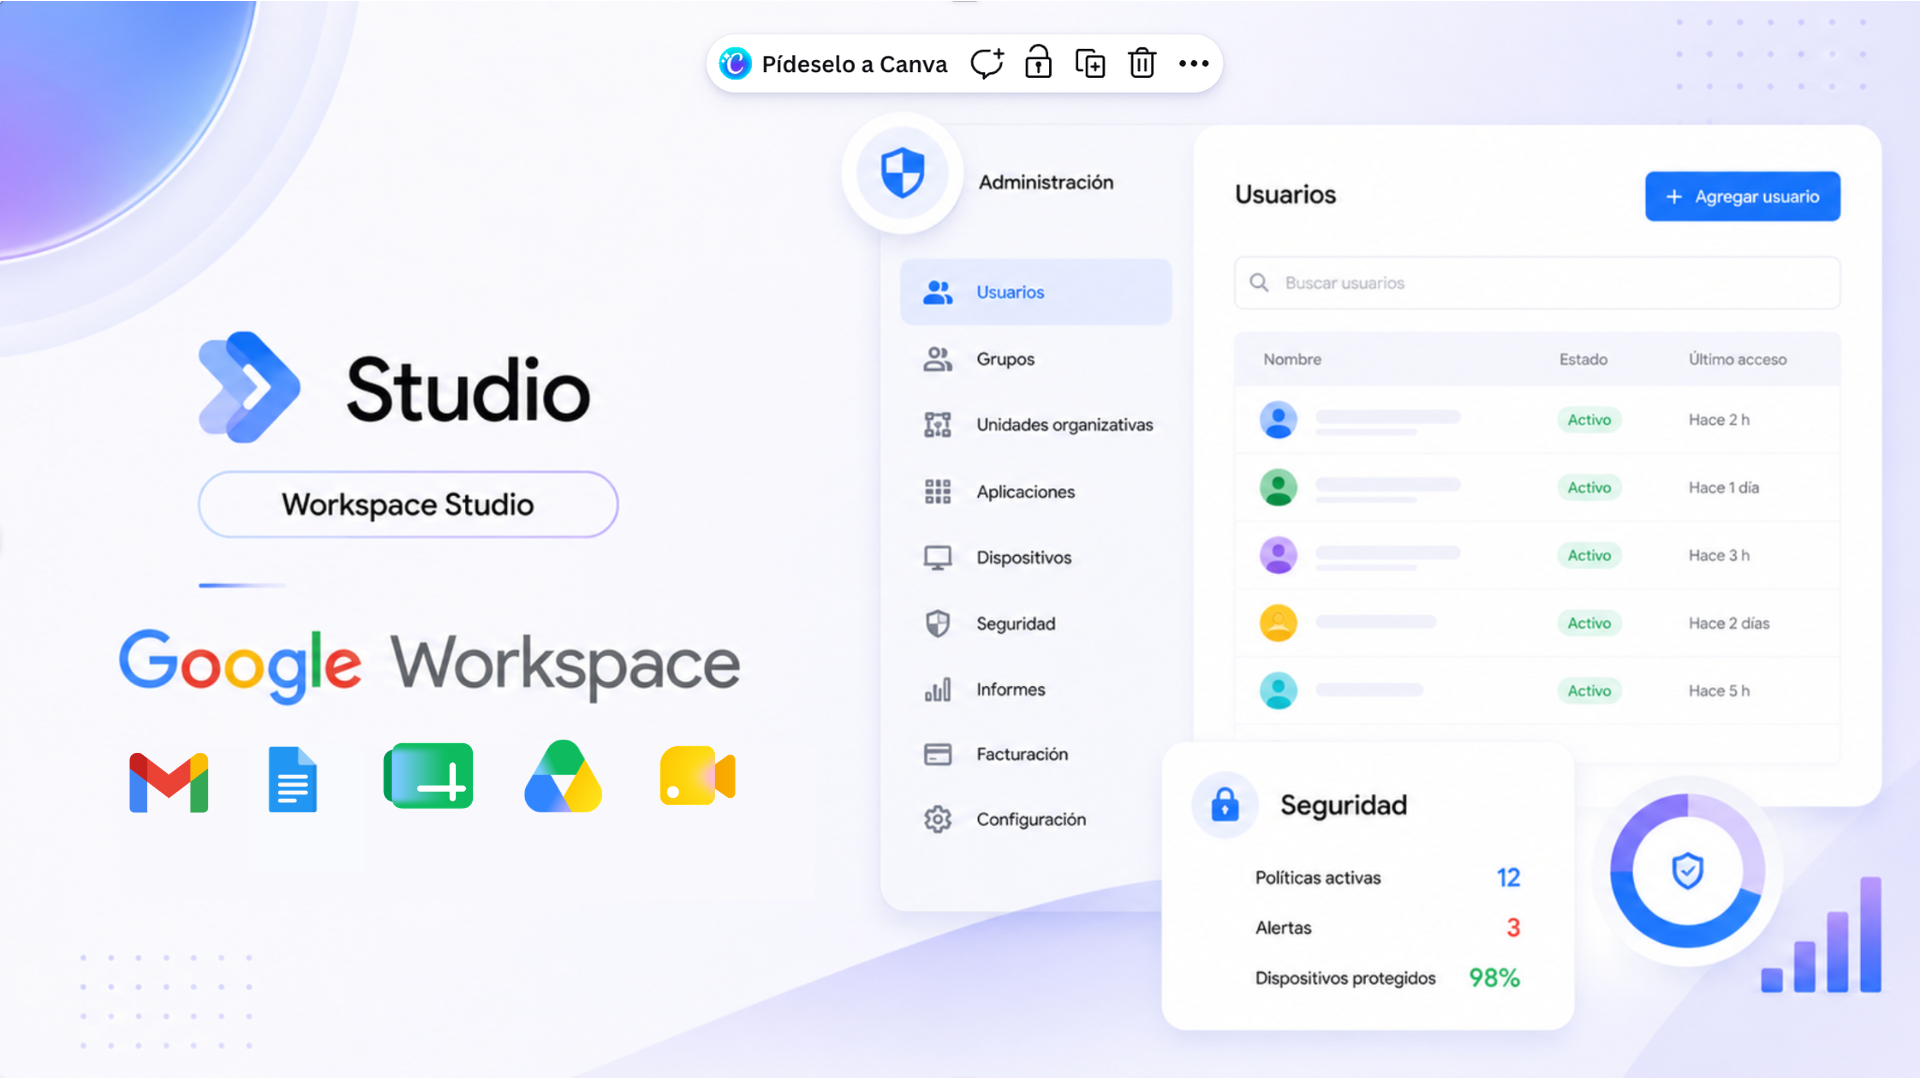Click the lock element icon in toolbar
This screenshot has width=1920, height=1080.
pyautogui.click(x=1038, y=63)
